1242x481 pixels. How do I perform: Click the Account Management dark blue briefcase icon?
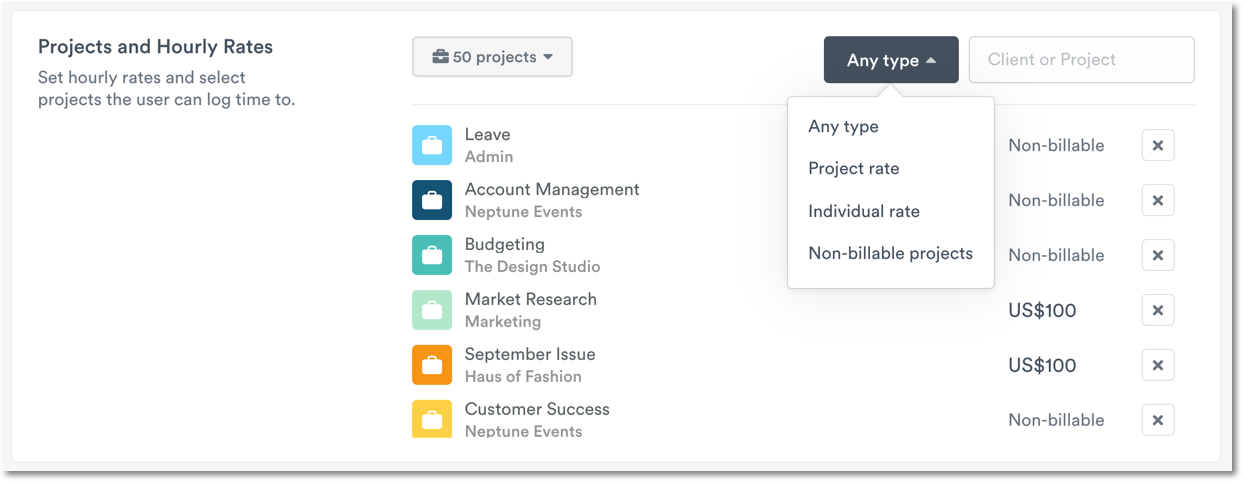tap(432, 200)
